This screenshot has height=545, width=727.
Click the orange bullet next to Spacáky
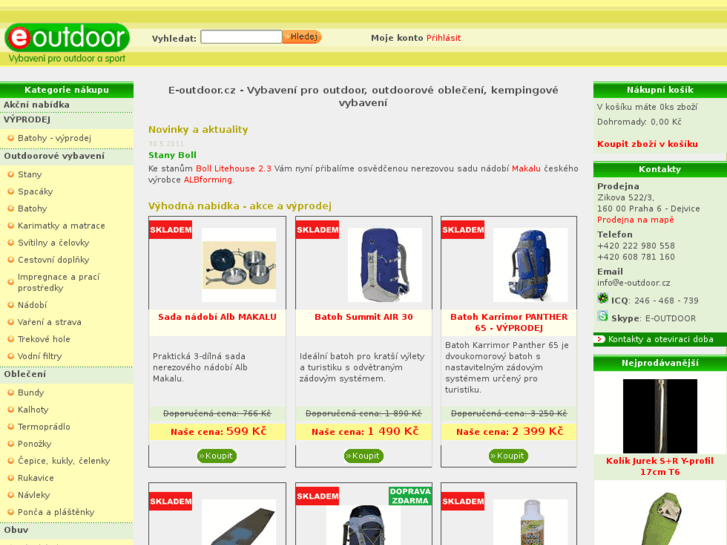click(11, 192)
